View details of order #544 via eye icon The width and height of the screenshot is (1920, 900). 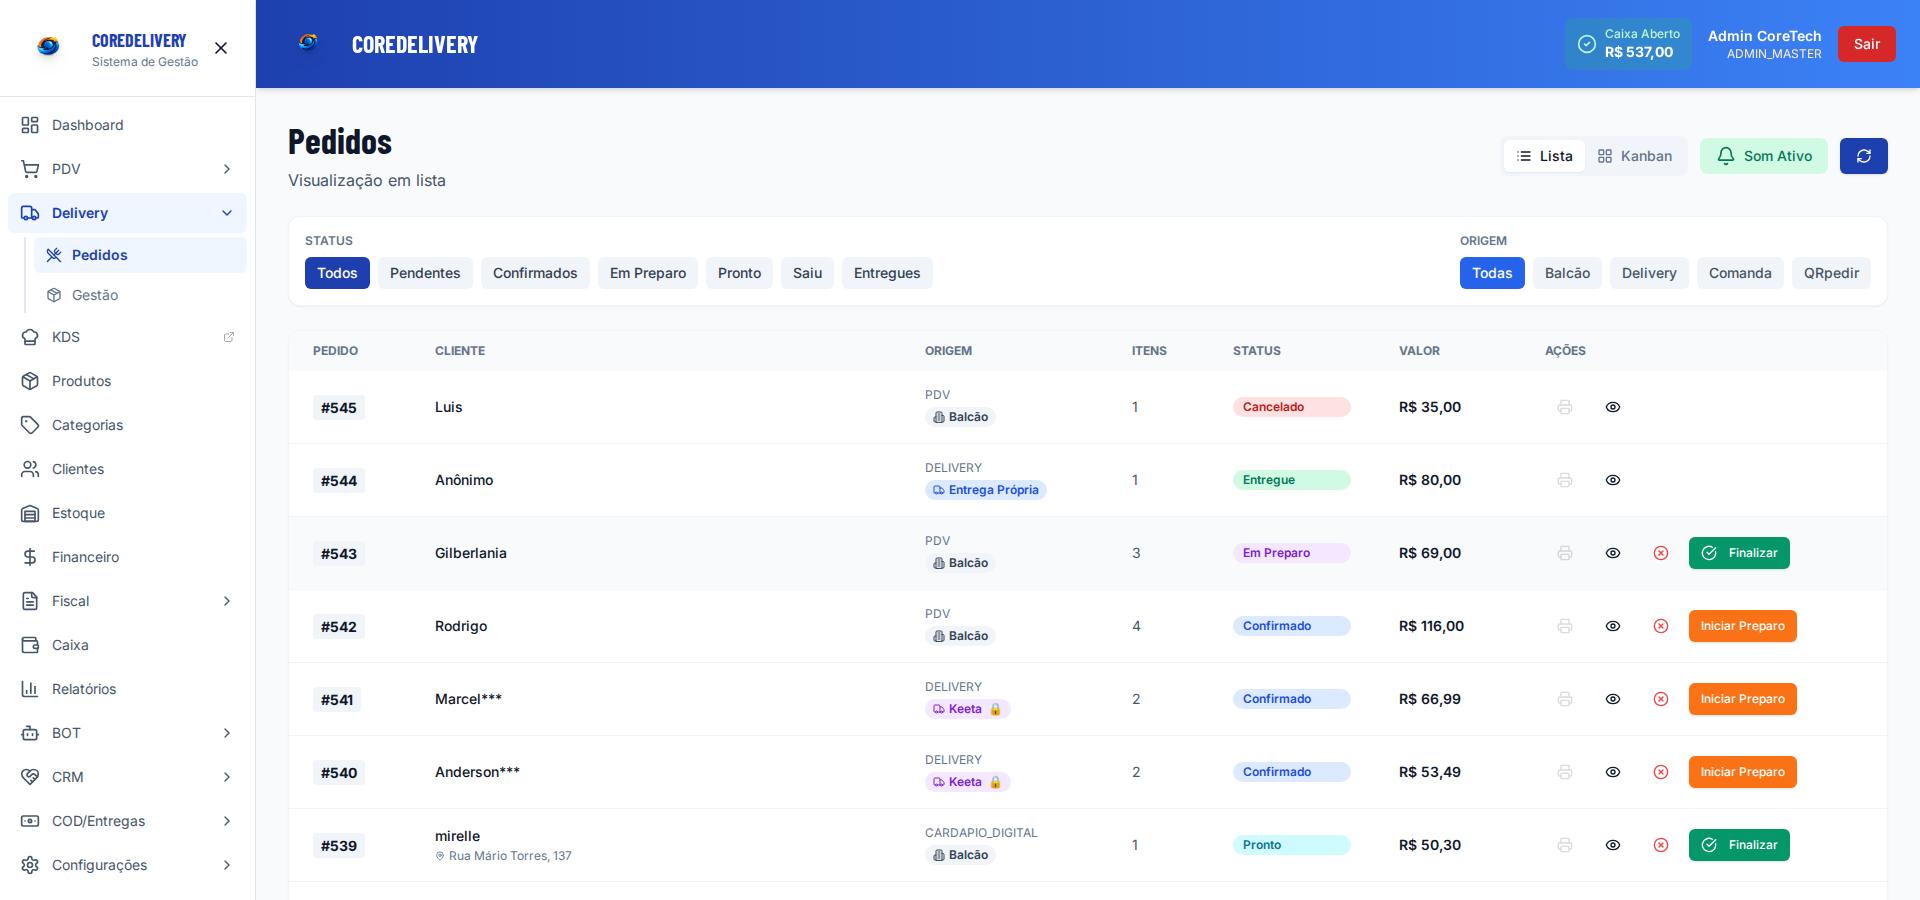tap(1613, 480)
